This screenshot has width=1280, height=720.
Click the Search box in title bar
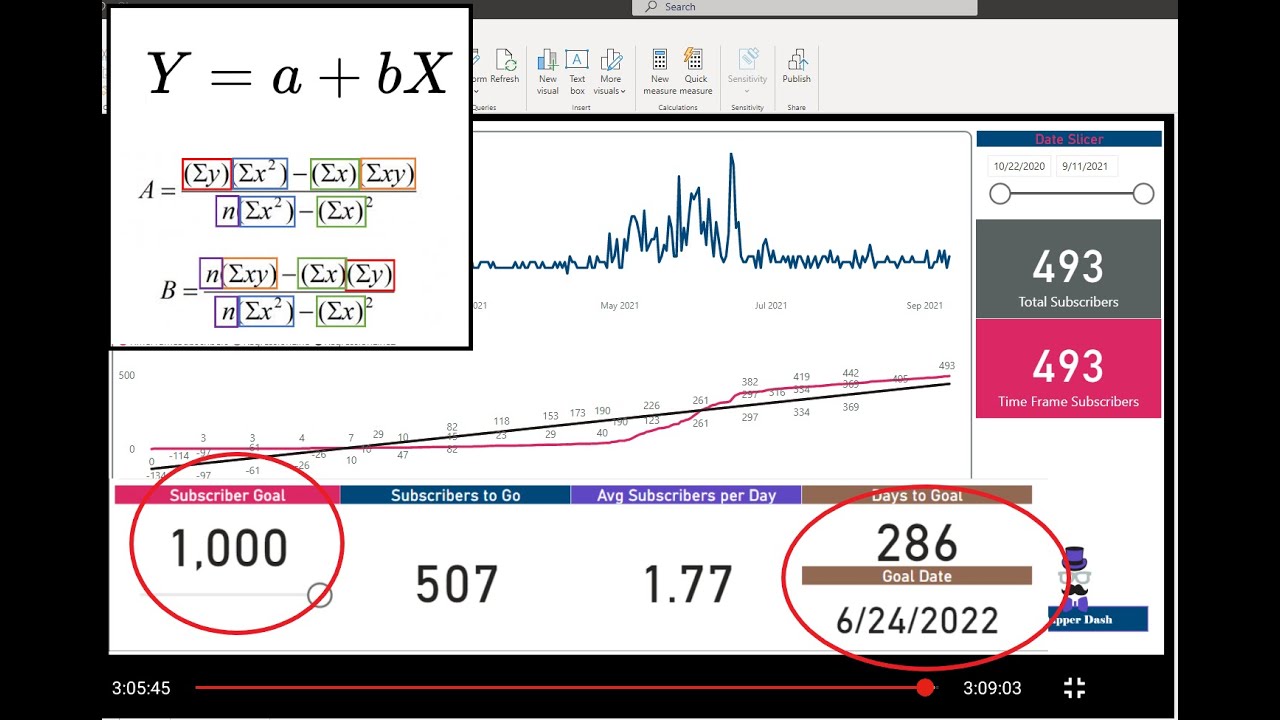[x=805, y=7]
